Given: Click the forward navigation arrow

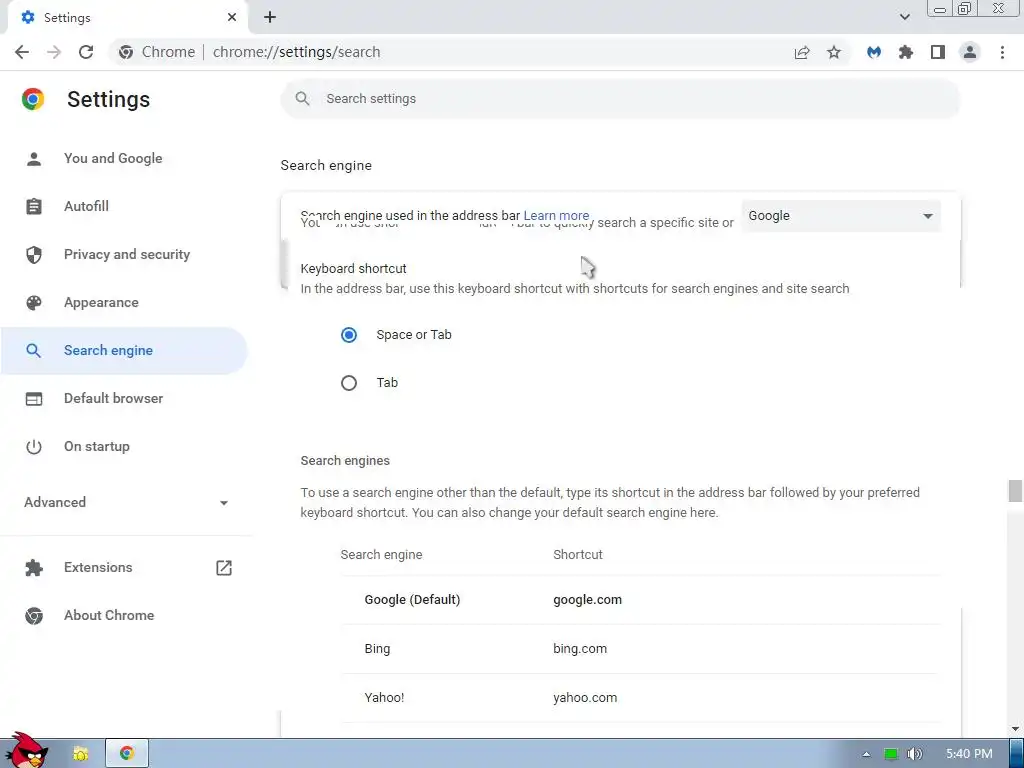Looking at the screenshot, I should [54, 52].
